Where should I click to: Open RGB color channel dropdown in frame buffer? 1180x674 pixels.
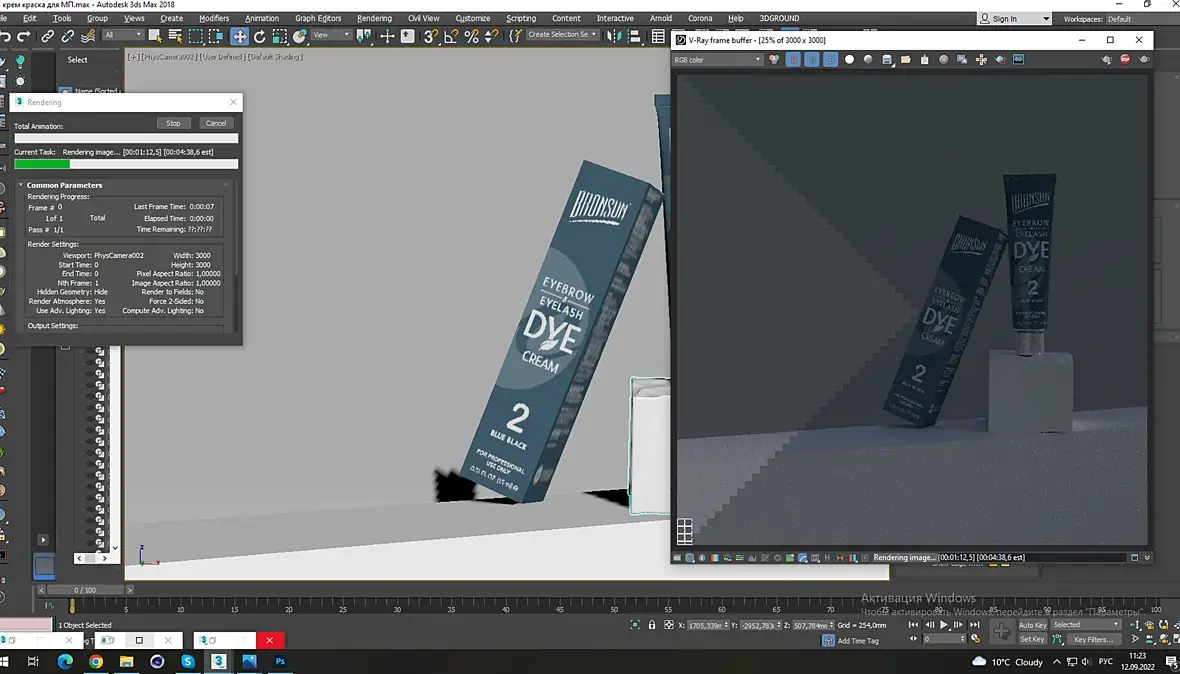click(718, 59)
